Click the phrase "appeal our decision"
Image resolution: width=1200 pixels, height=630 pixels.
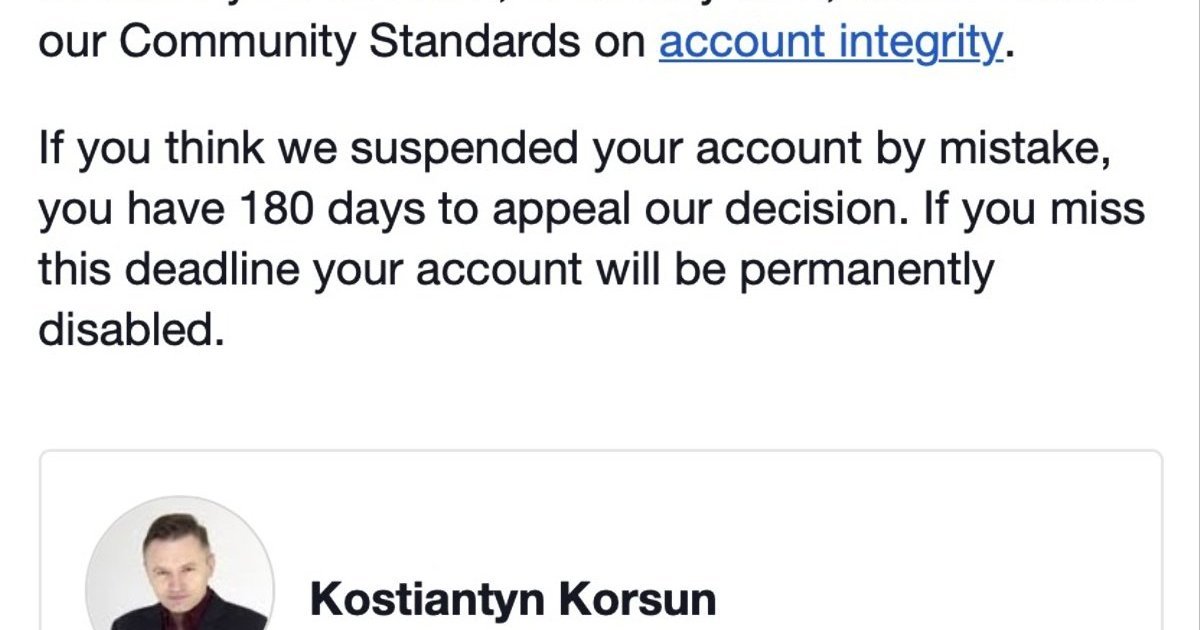(x=706, y=210)
